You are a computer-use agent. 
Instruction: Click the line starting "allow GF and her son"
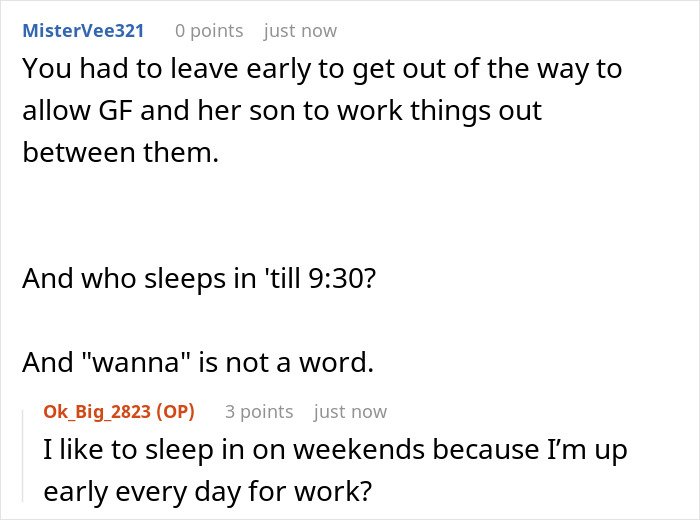pyautogui.click(x=282, y=110)
